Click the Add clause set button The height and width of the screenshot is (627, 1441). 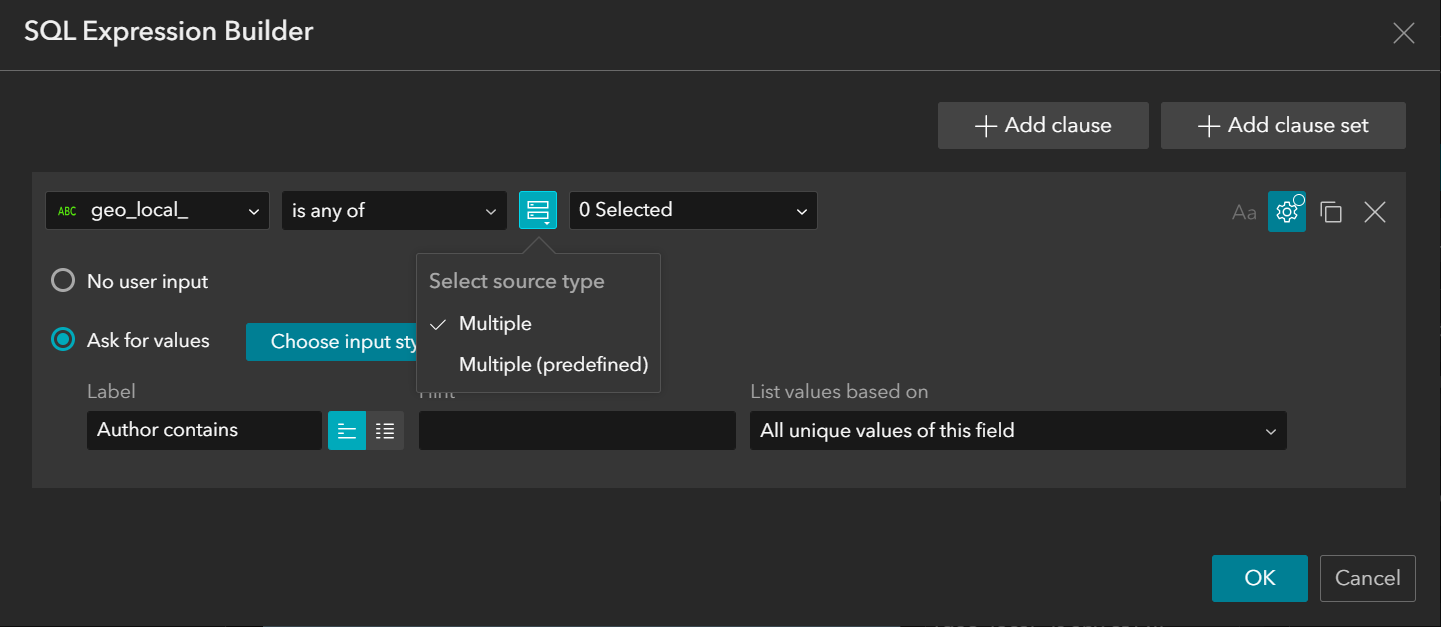tap(1283, 126)
